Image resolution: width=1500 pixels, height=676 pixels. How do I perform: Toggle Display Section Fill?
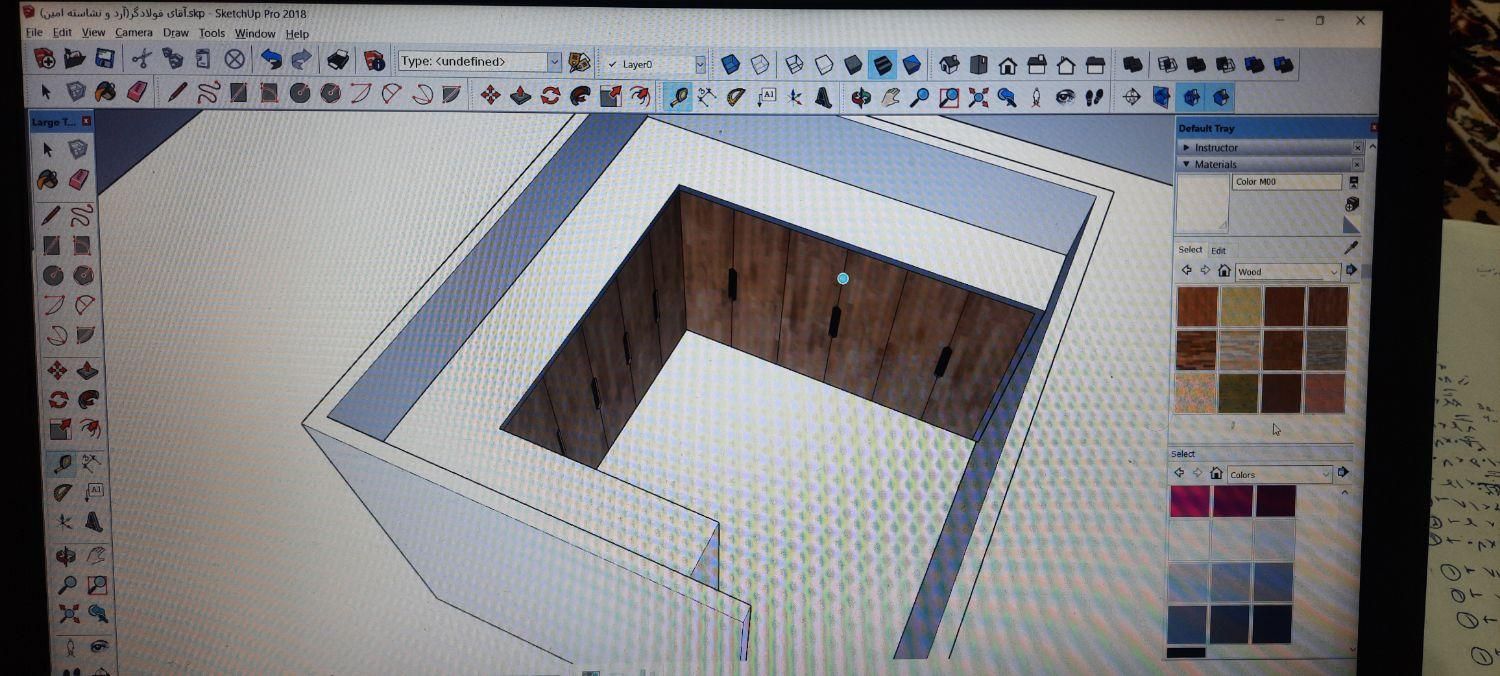tap(1220, 97)
